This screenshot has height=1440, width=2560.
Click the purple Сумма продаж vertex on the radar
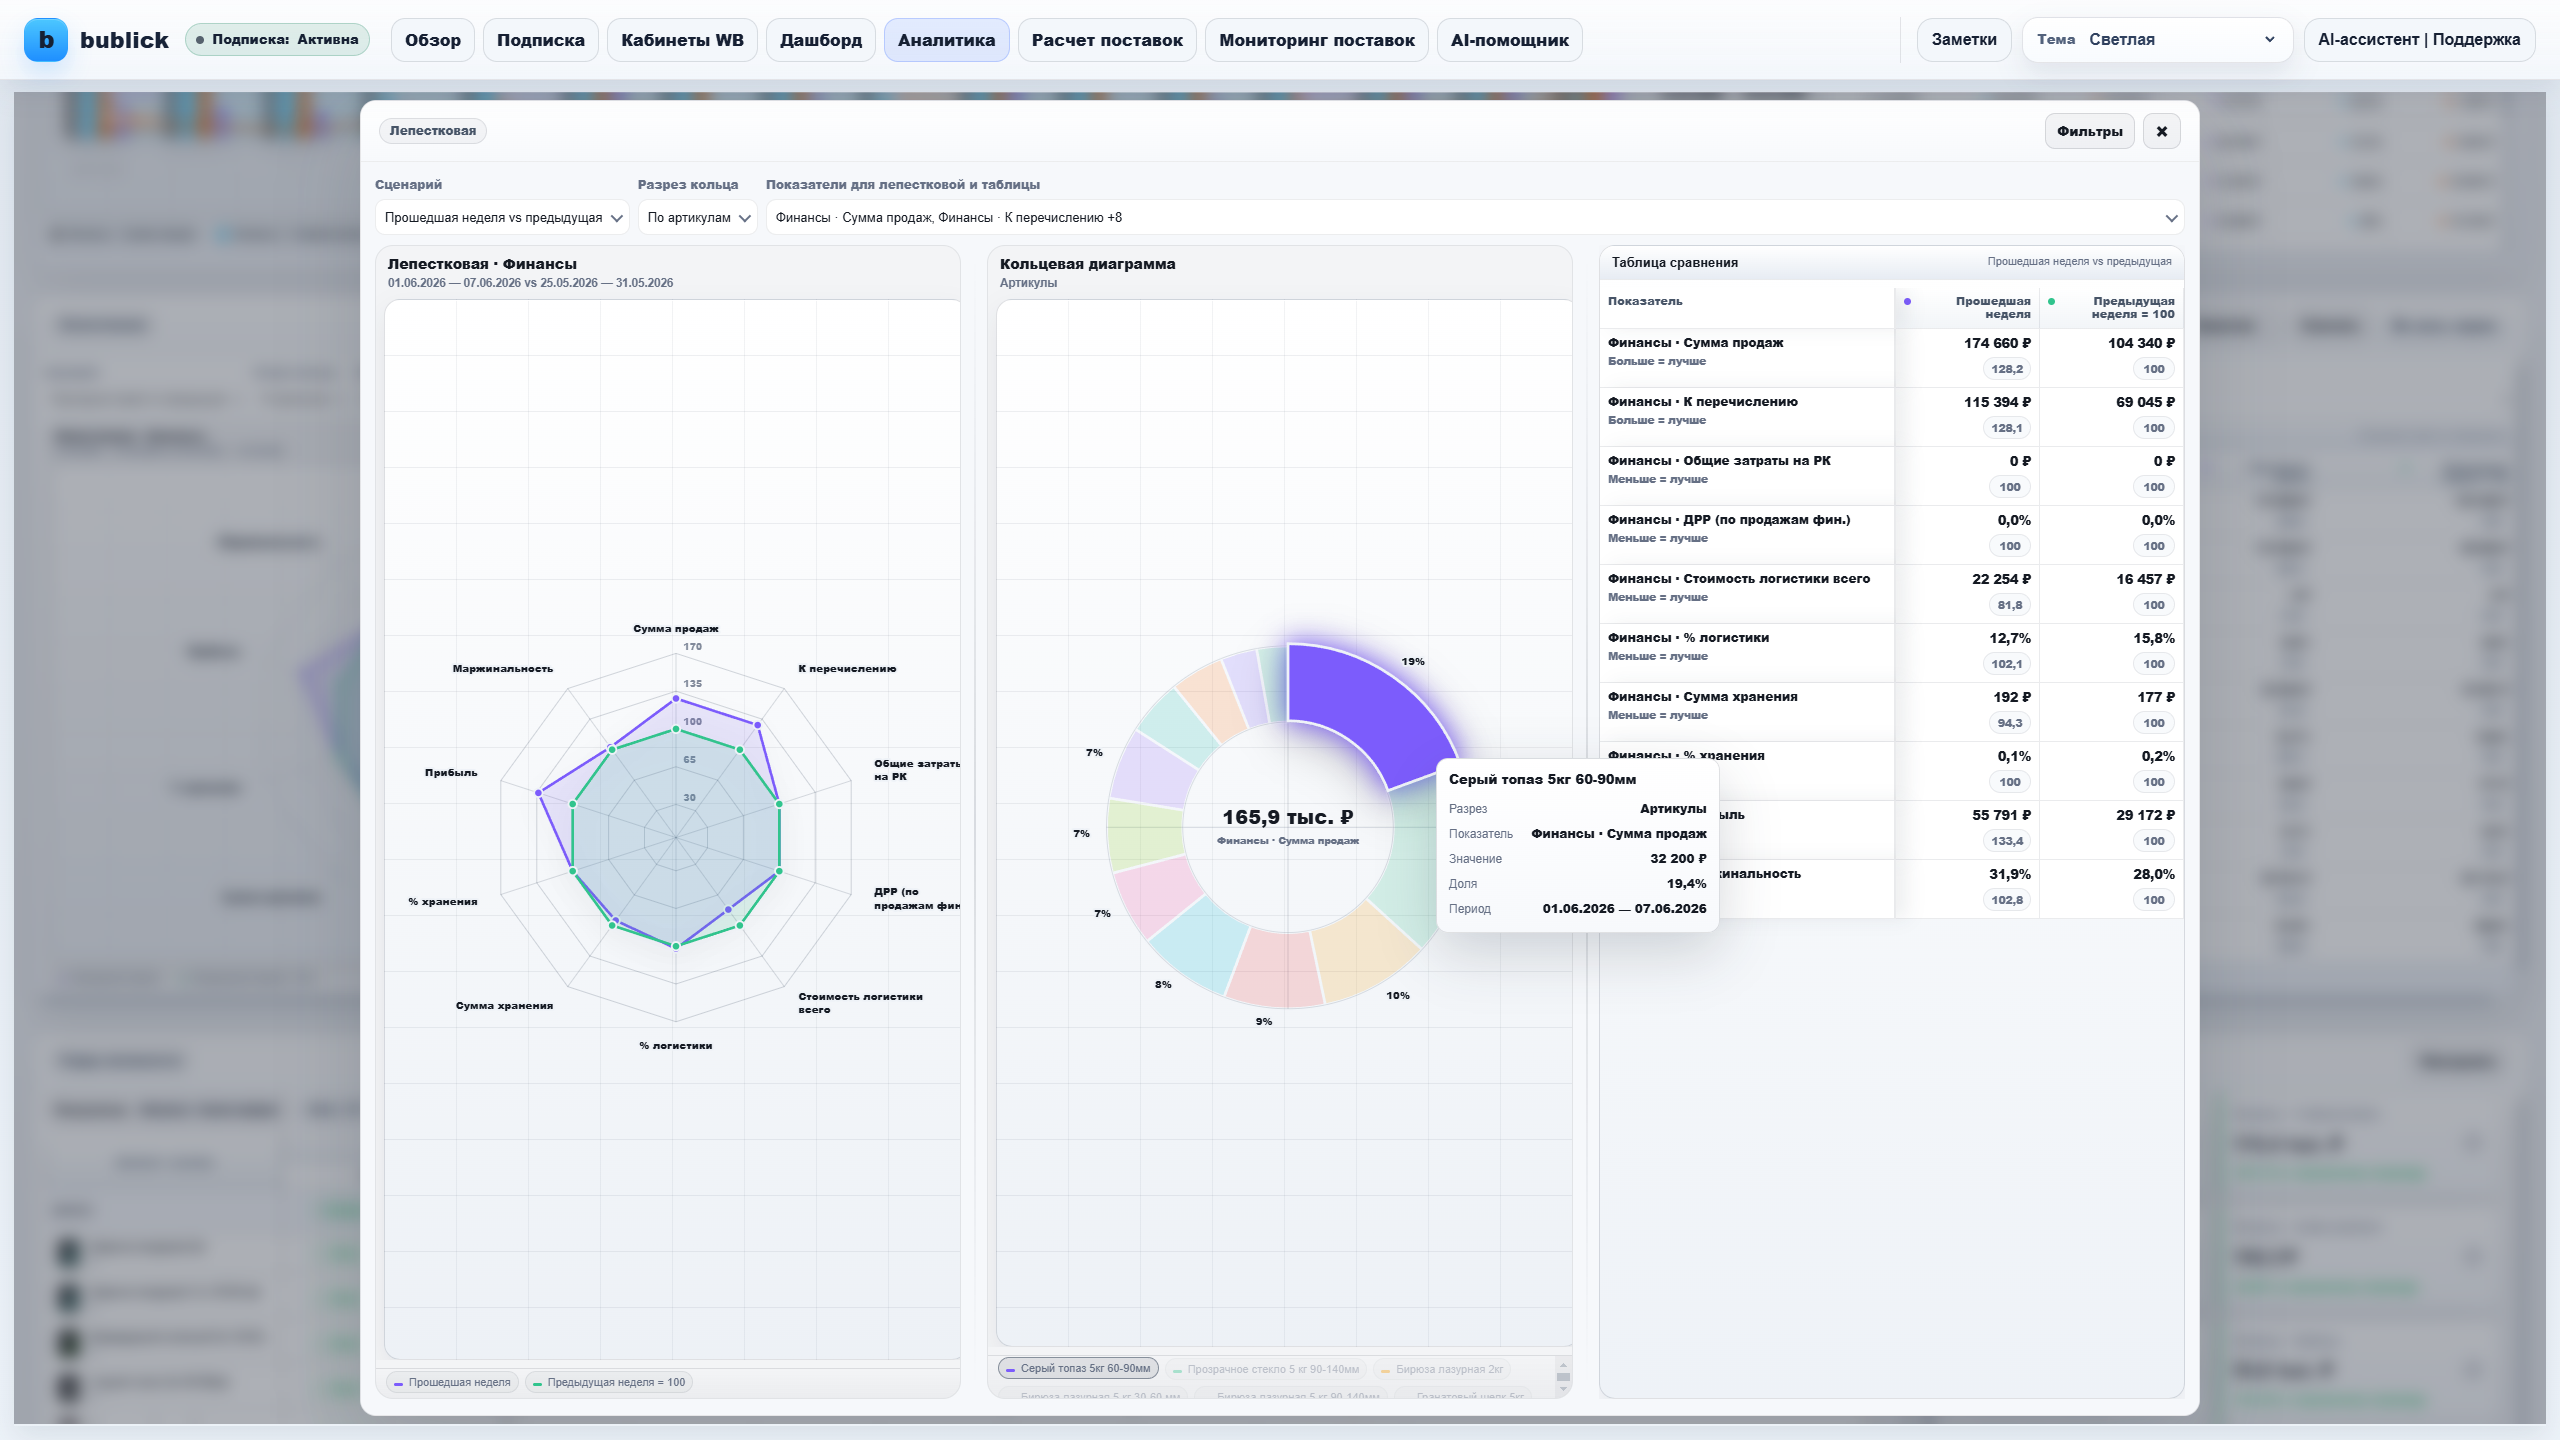click(x=676, y=698)
